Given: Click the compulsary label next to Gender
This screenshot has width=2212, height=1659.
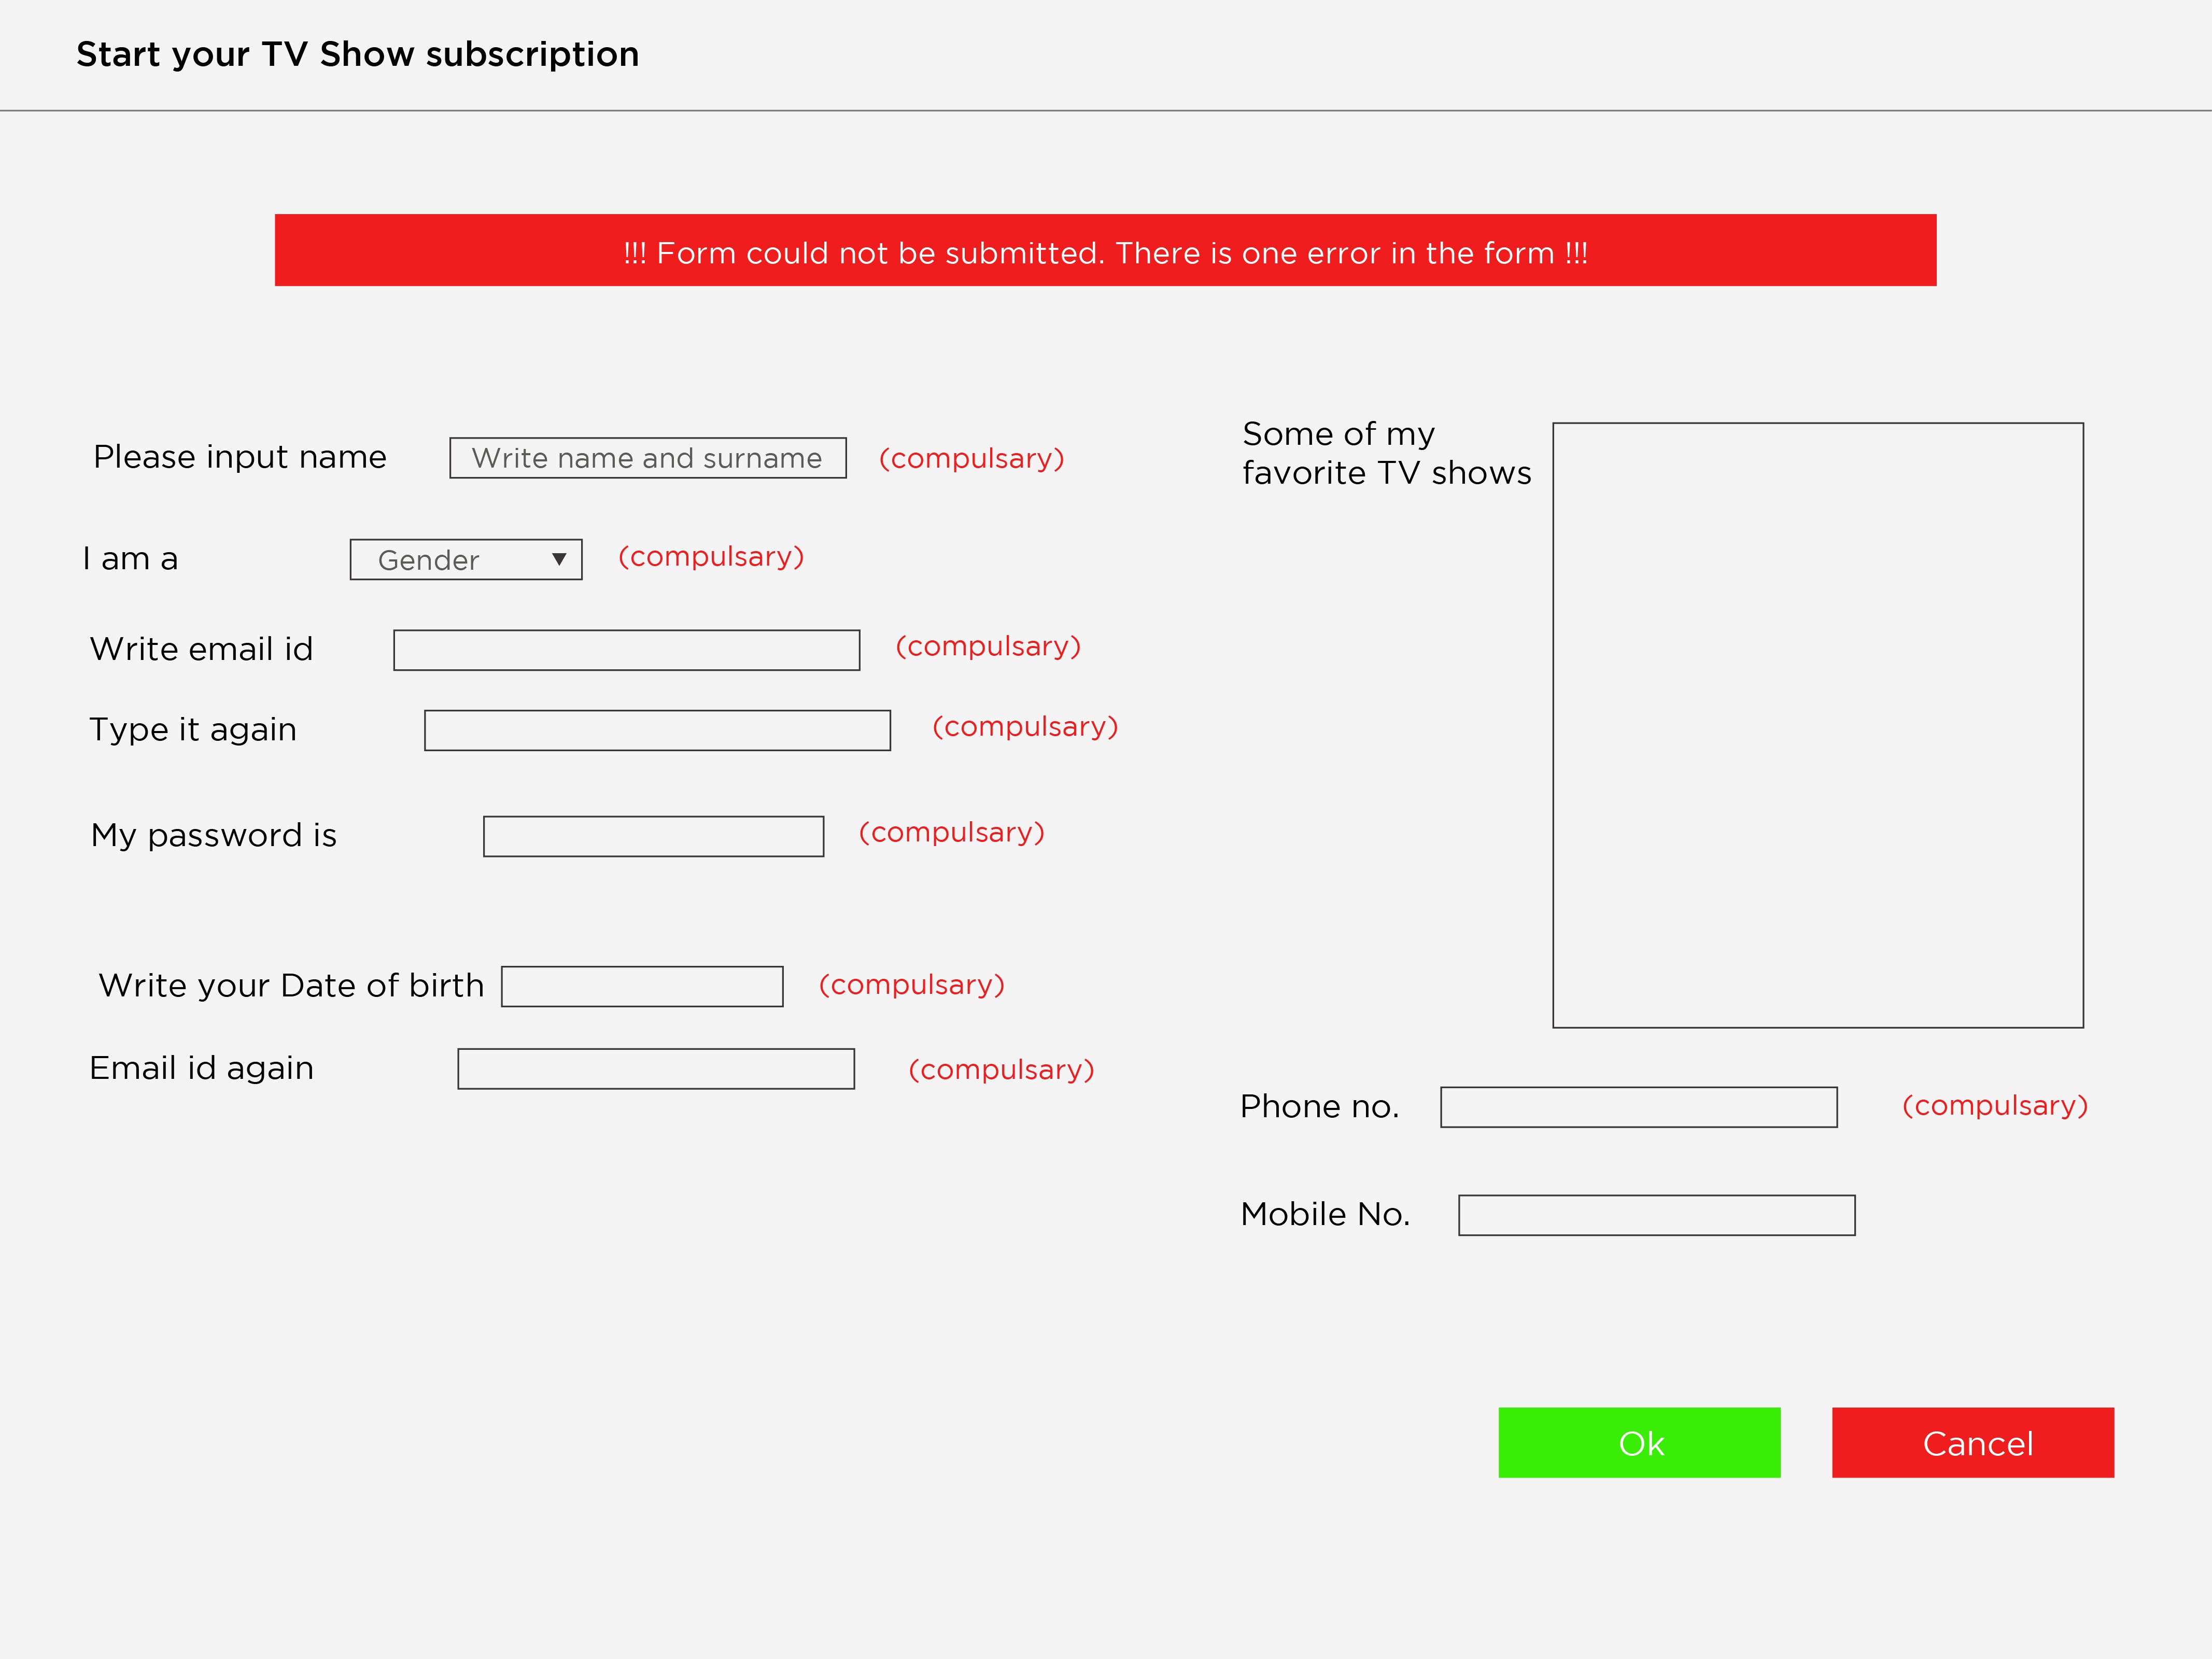Looking at the screenshot, I should pyautogui.click(x=711, y=556).
